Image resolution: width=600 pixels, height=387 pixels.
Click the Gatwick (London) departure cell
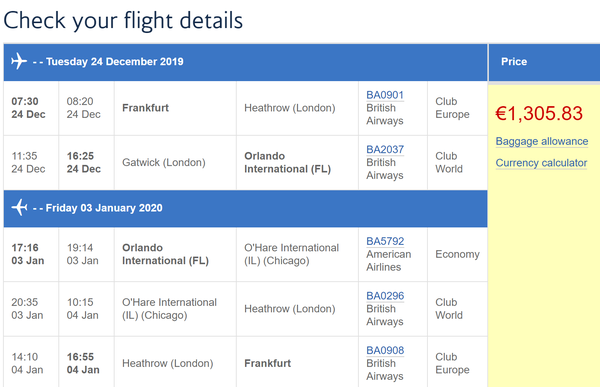coord(175,162)
